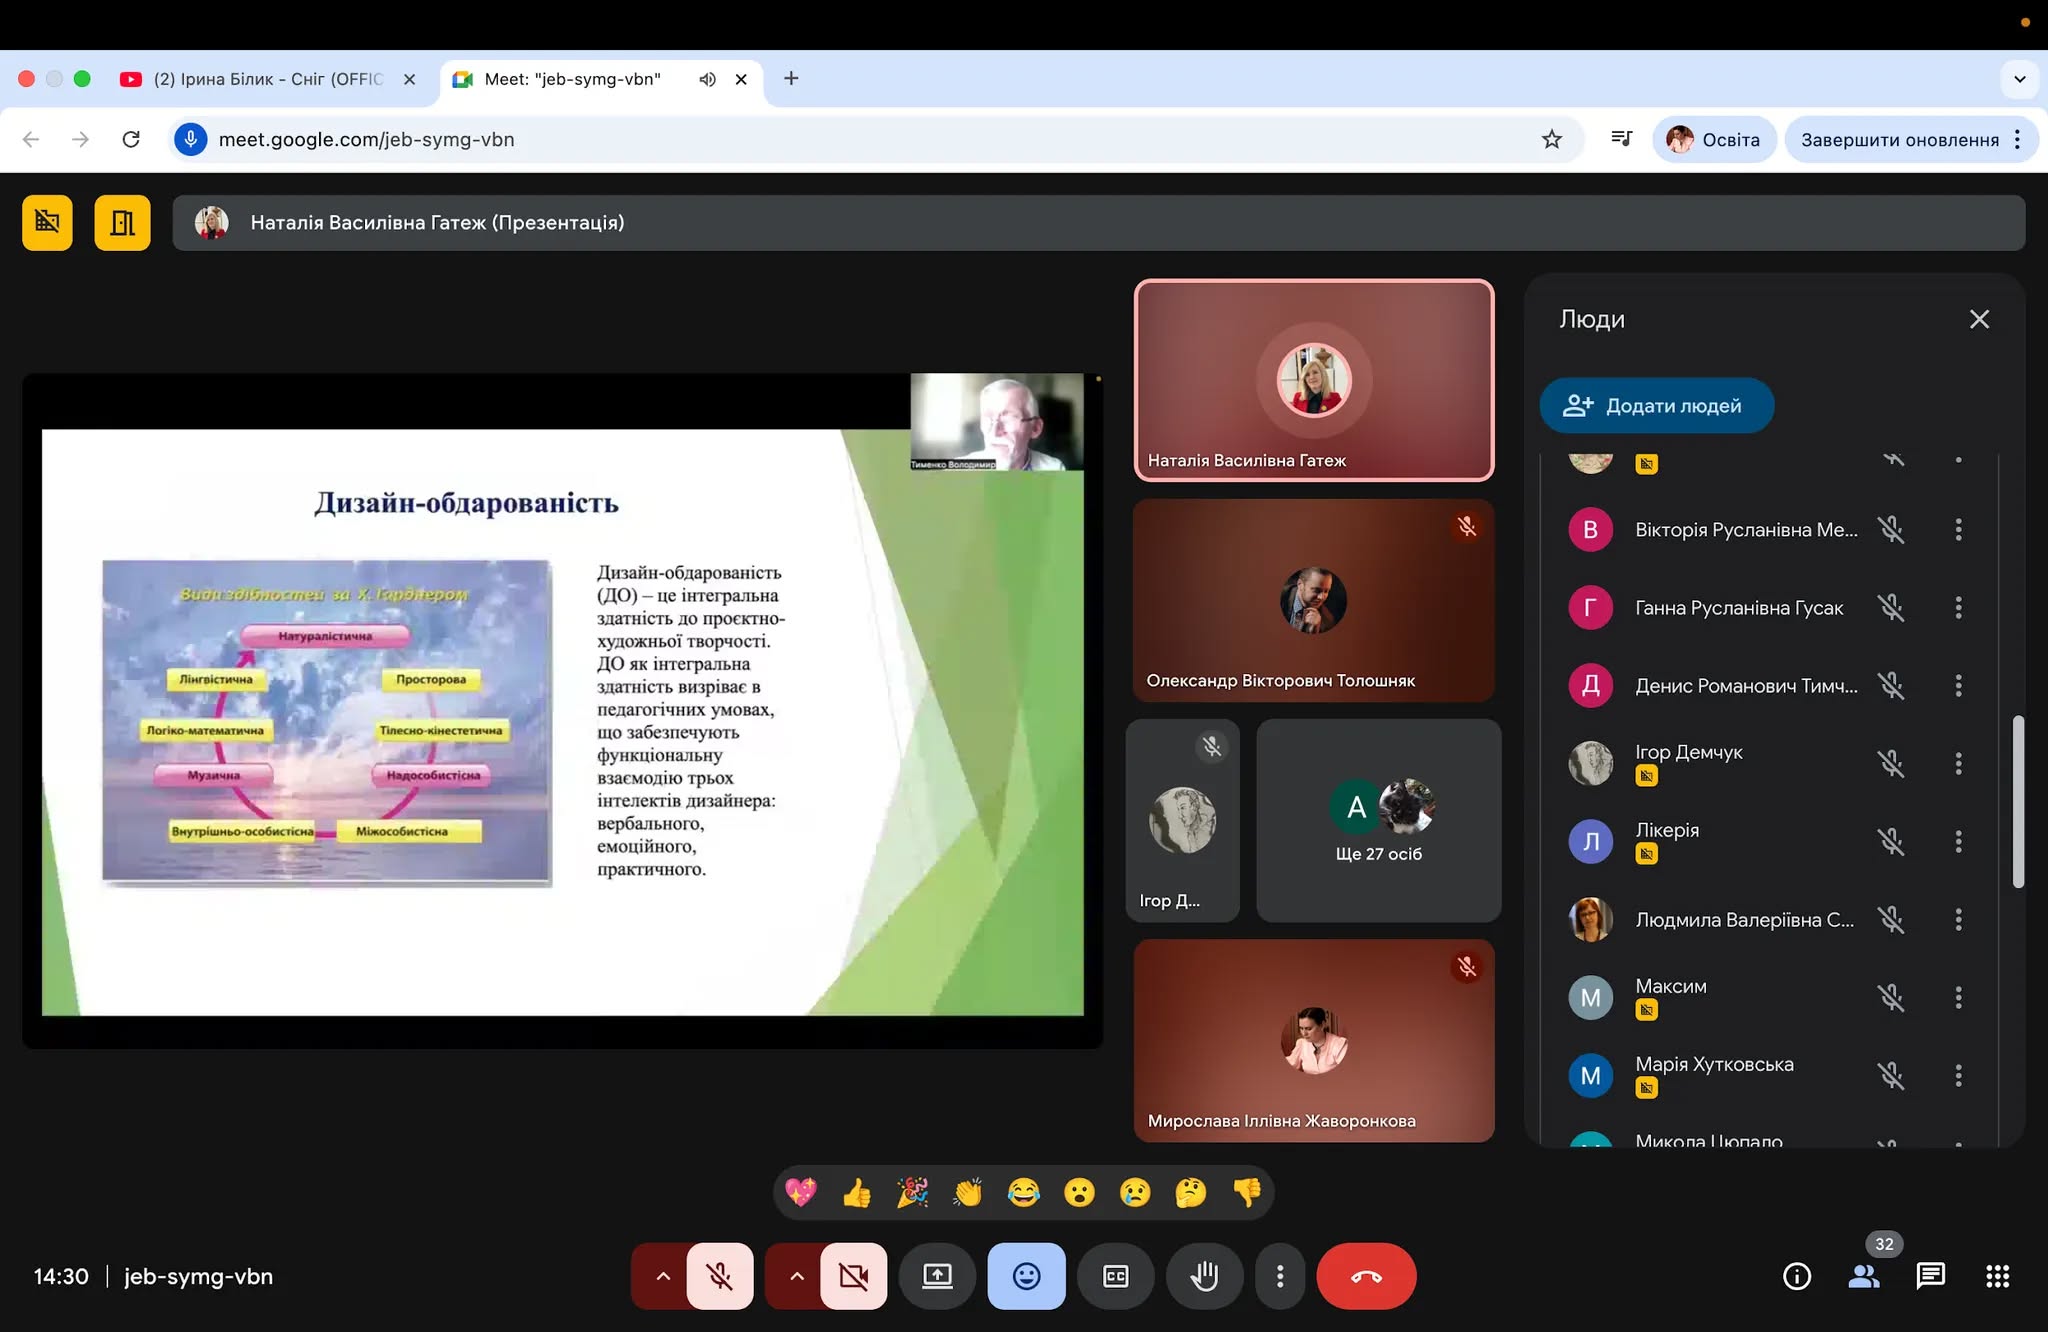Click the red leave call button
This screenshot has width=2048, height=1332.
click(x=1366, y=1276)
